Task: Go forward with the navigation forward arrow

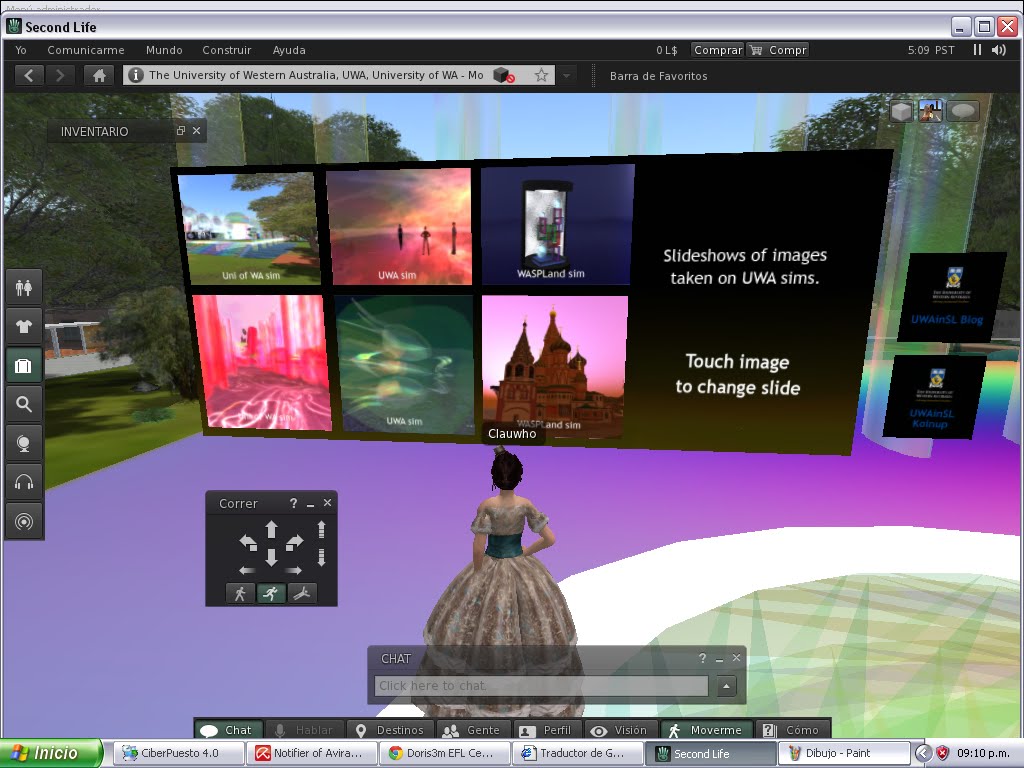Action: point(60,75)
